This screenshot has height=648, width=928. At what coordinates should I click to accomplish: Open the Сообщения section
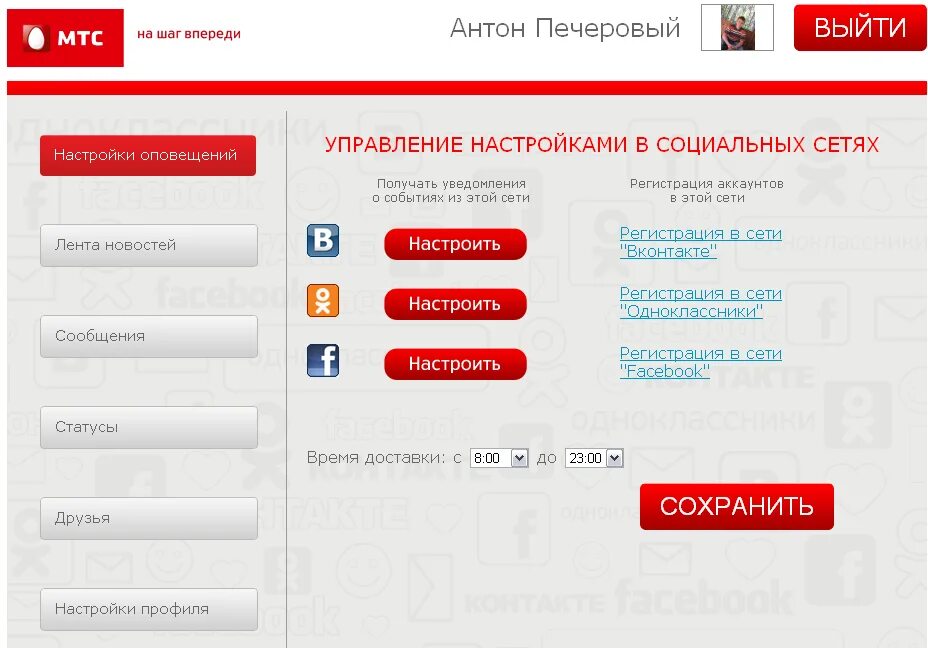(x=148, y=335)
